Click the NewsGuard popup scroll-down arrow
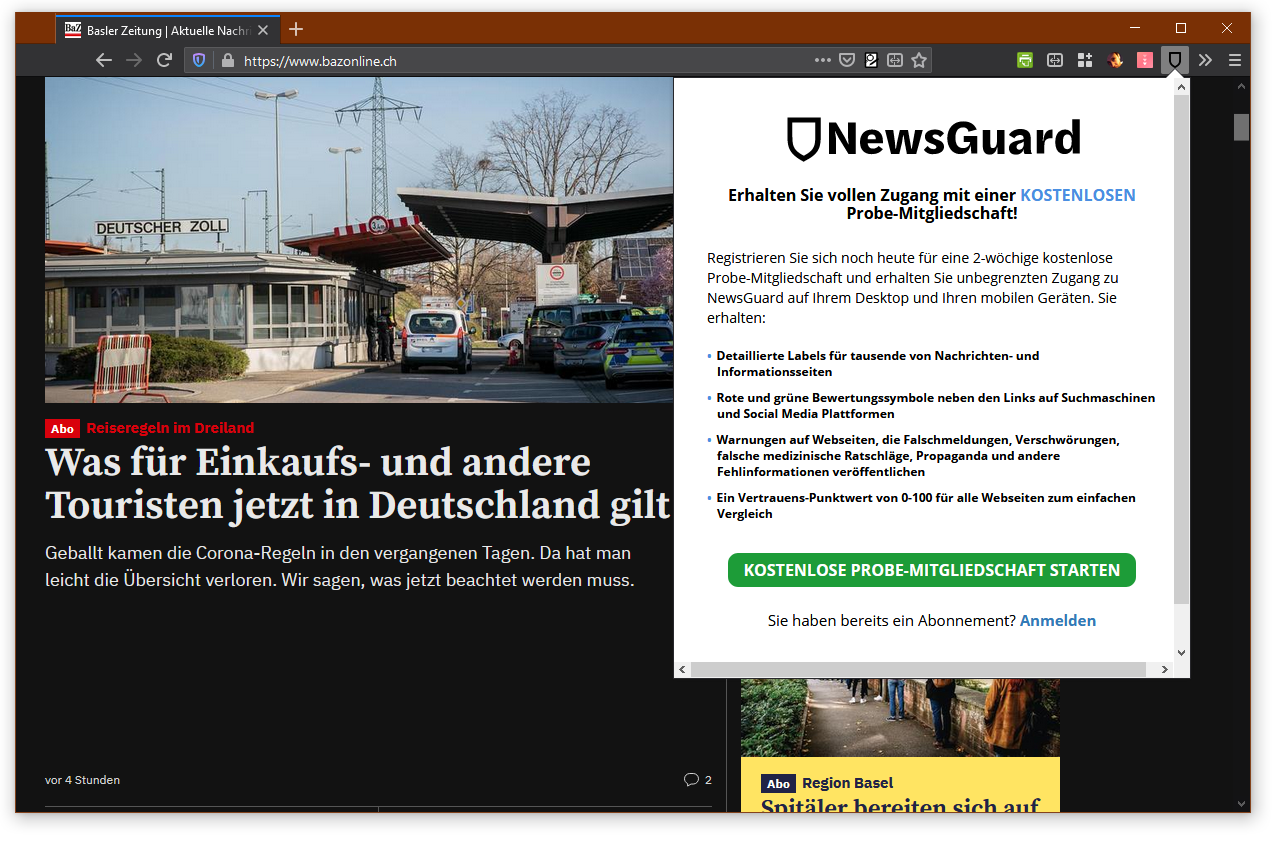Screen dimensions: 1279x845 tap(1181, 652)
